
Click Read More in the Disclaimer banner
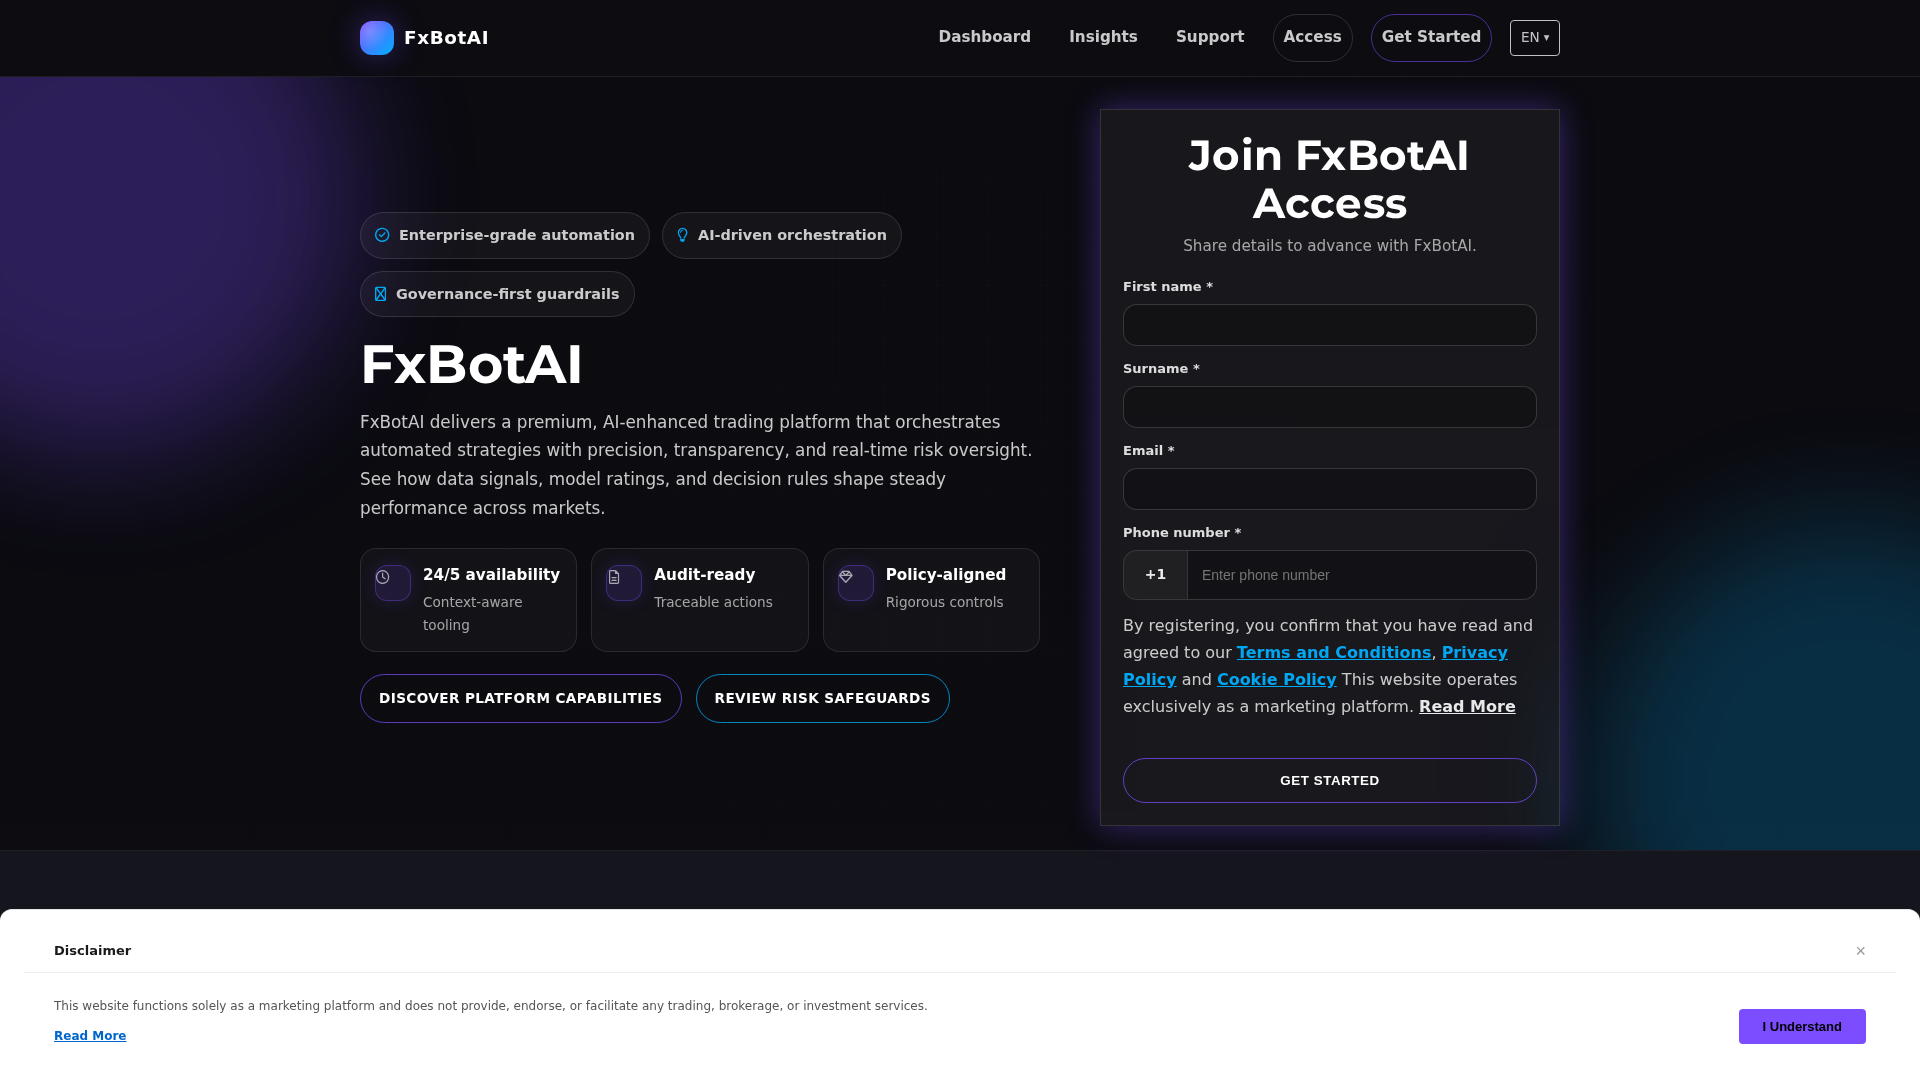click(90, 1036)
